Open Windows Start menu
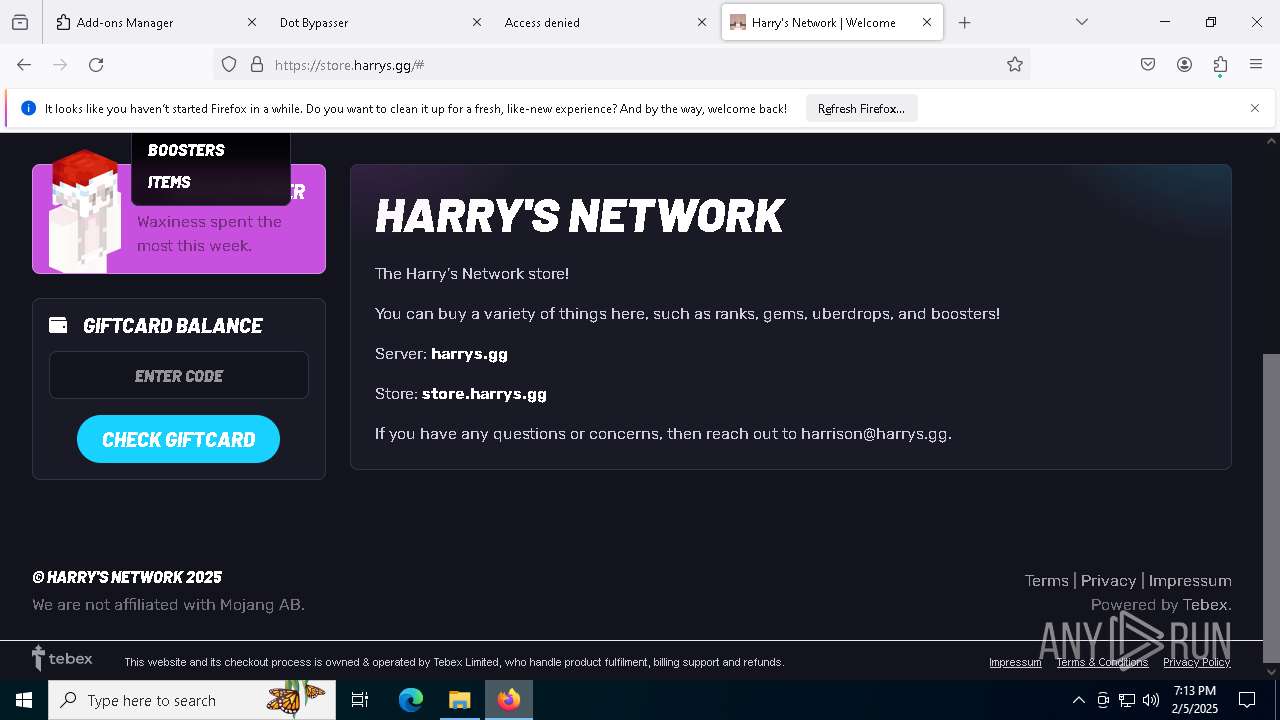The width and height of the screenshot is (1280, 720). coord(24,700)
